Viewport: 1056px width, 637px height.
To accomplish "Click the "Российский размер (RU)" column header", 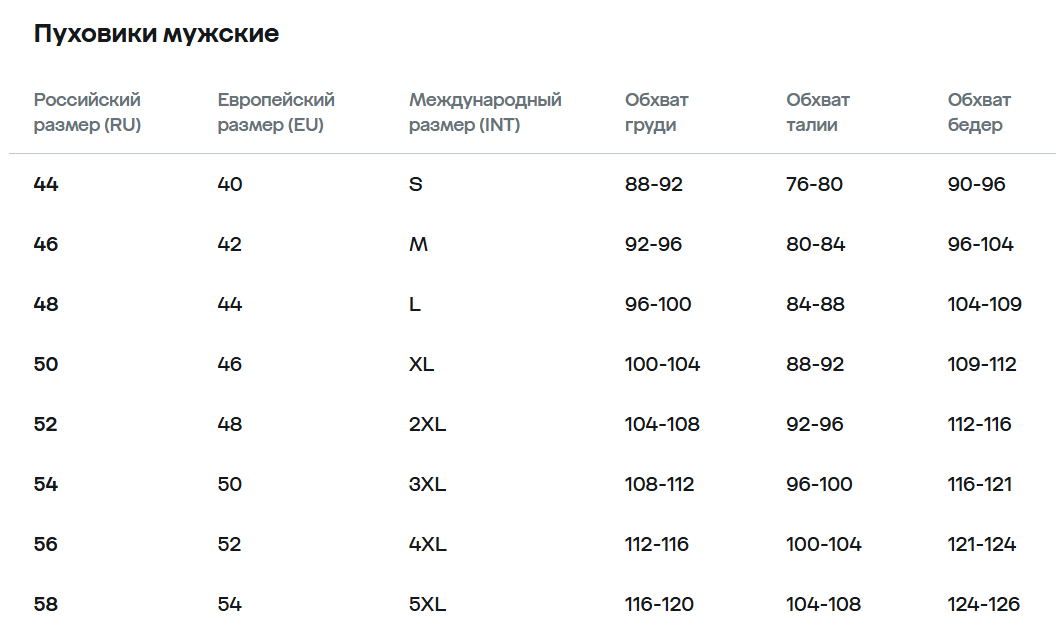I will coord(87,112).
